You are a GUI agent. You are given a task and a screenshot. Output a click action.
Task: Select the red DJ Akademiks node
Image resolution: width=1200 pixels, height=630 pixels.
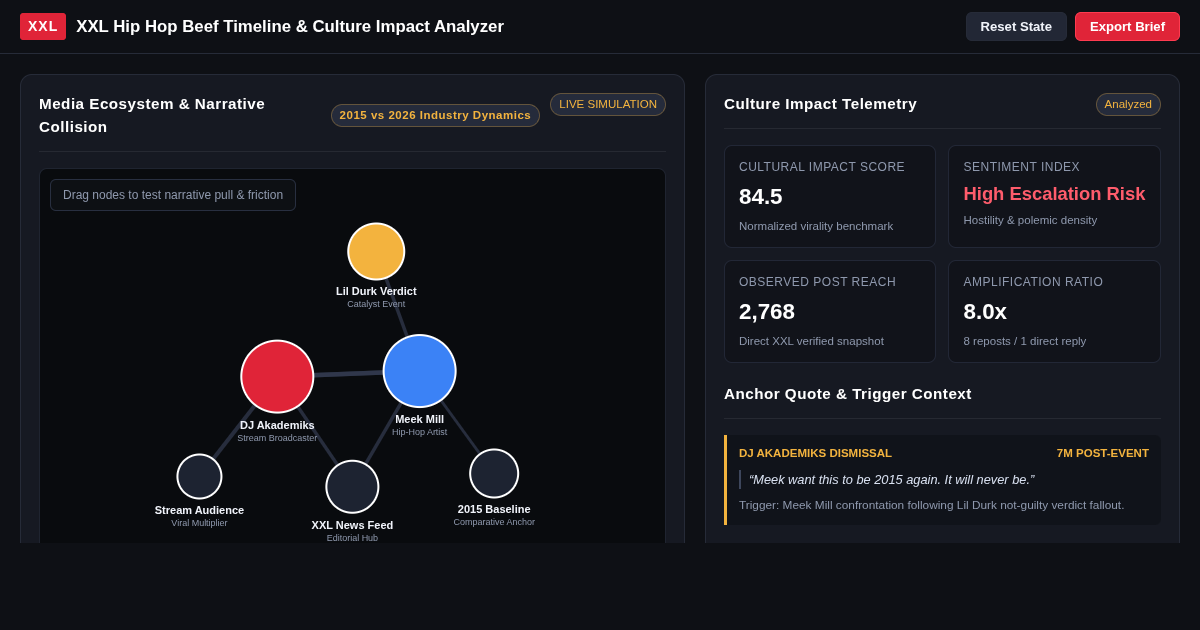(277, 376)
